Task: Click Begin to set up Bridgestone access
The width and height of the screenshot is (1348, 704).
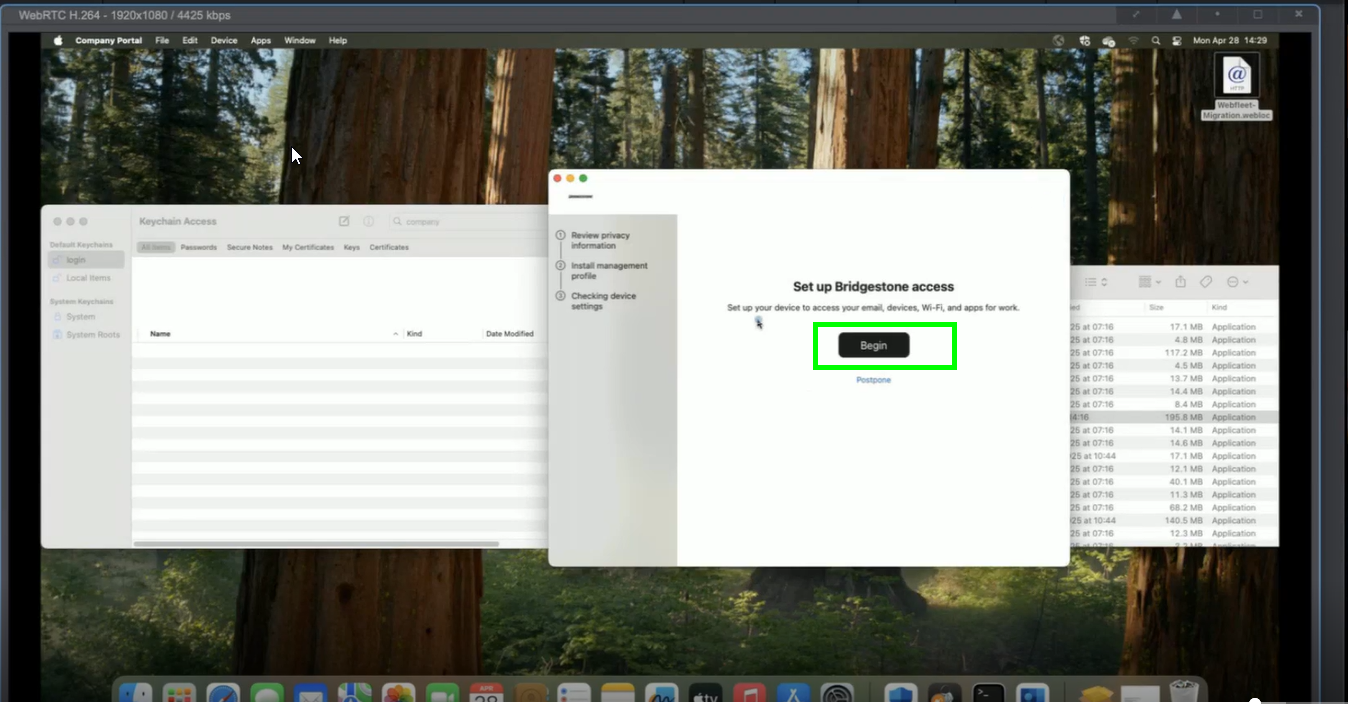Action: 874,345
